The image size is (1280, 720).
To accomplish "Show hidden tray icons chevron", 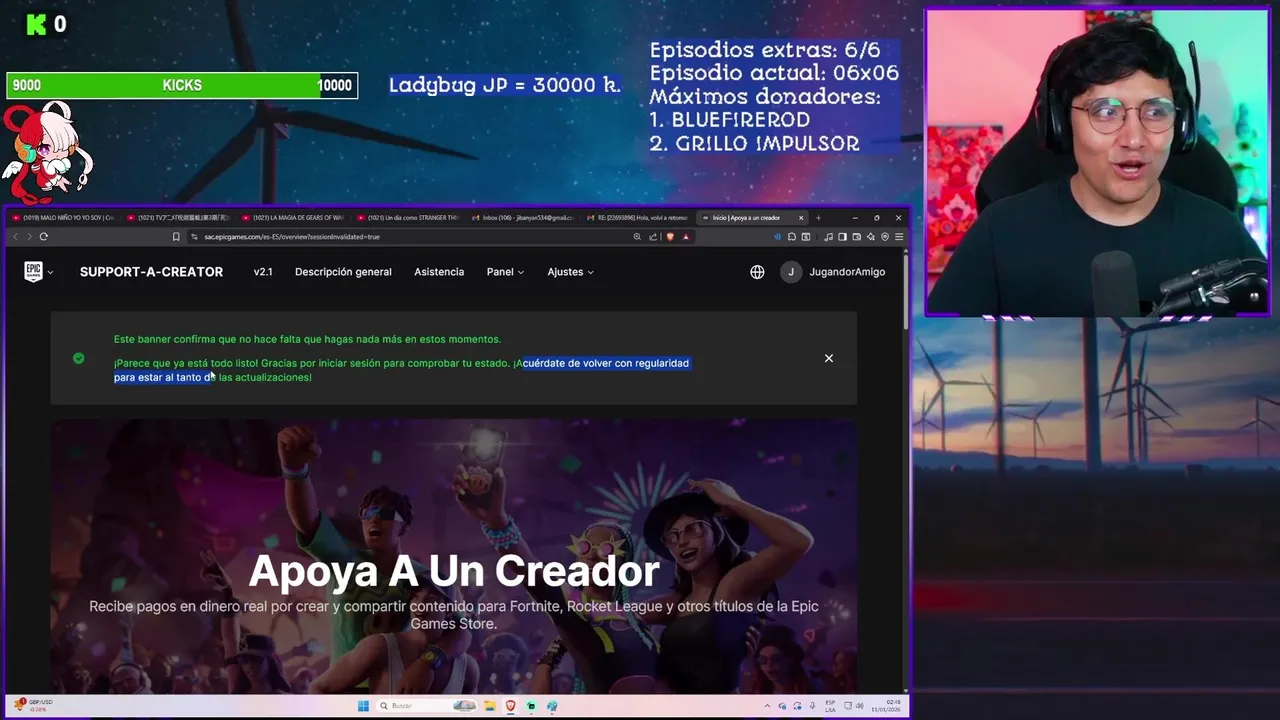I will click(767, 706).
